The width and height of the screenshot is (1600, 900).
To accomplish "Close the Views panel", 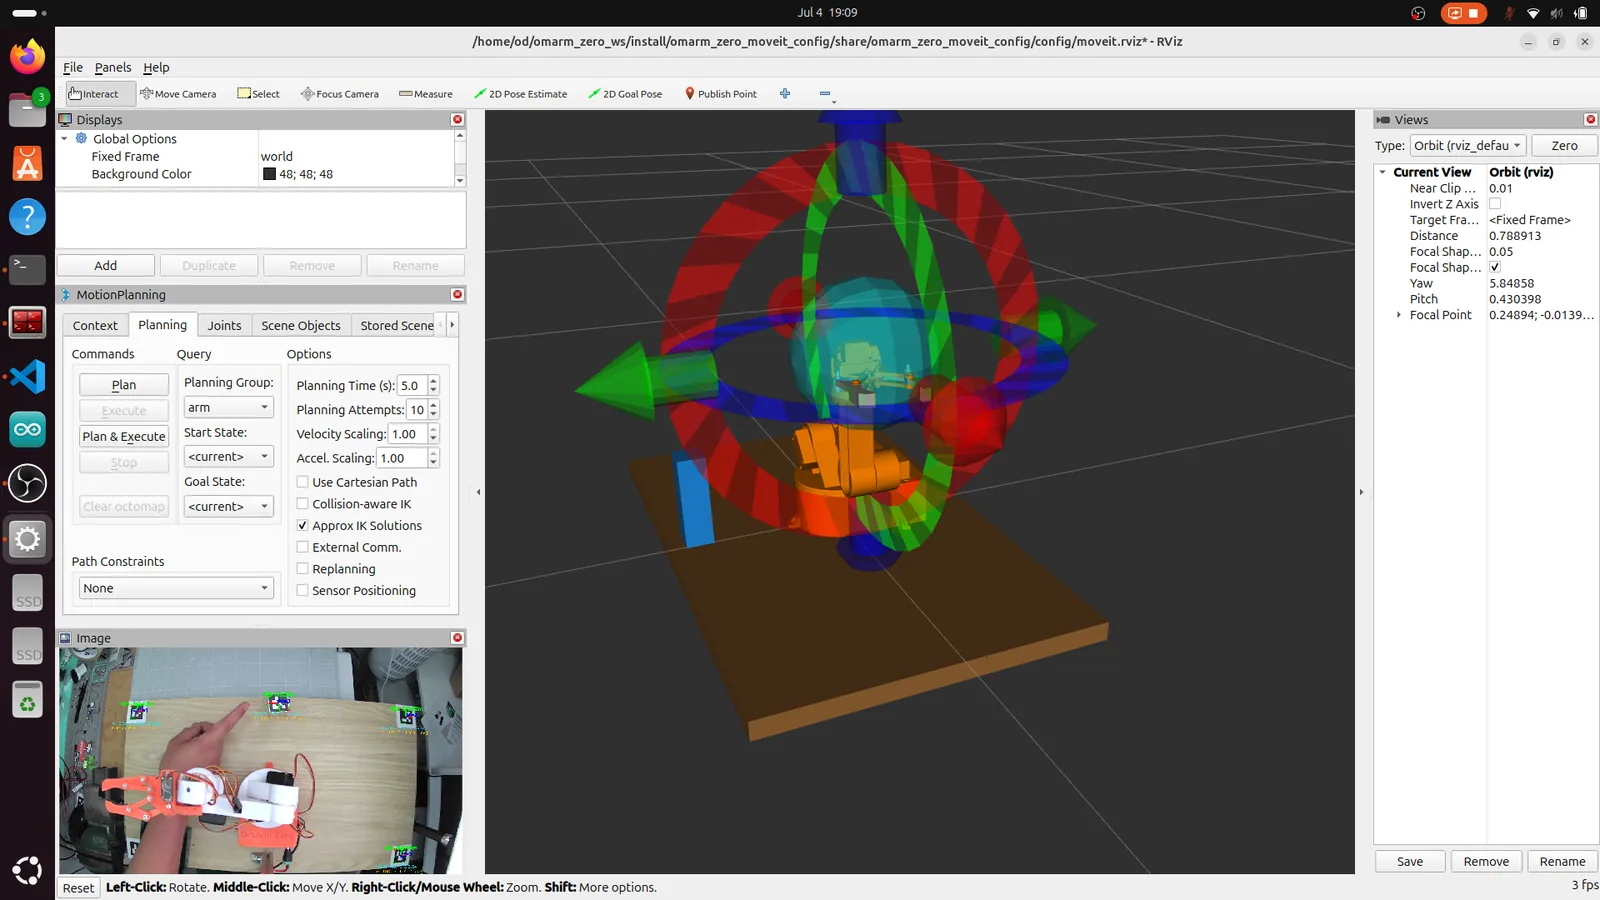I will pyautogui.click(x=1590, y=119).
